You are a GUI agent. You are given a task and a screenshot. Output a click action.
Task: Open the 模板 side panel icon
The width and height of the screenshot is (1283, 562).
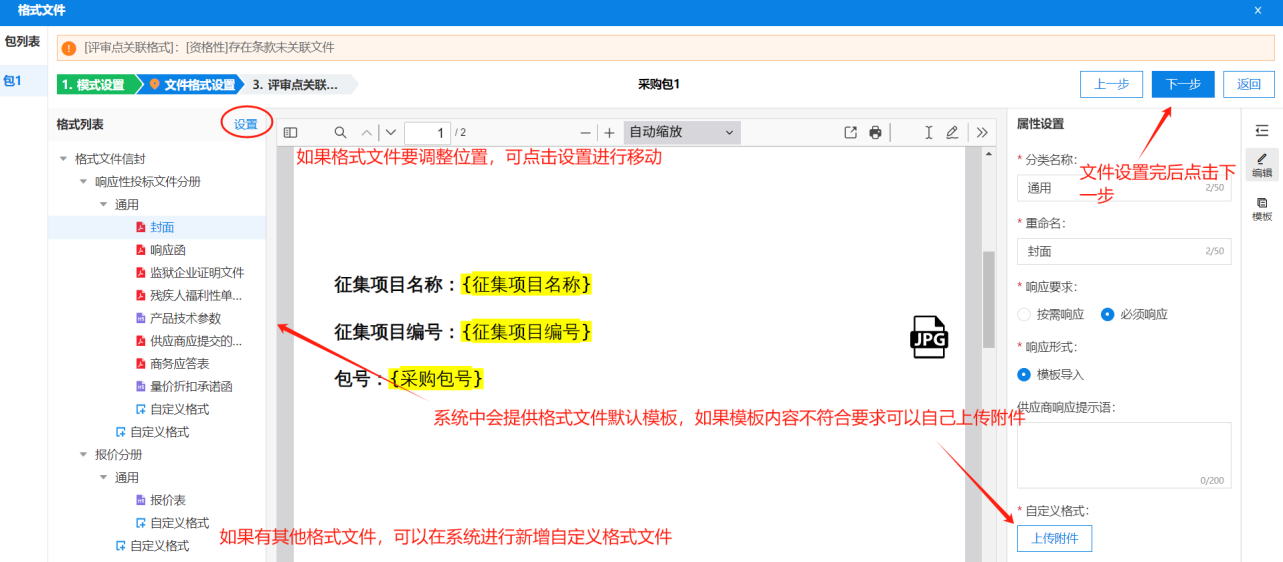click(x=1262, y=208)
